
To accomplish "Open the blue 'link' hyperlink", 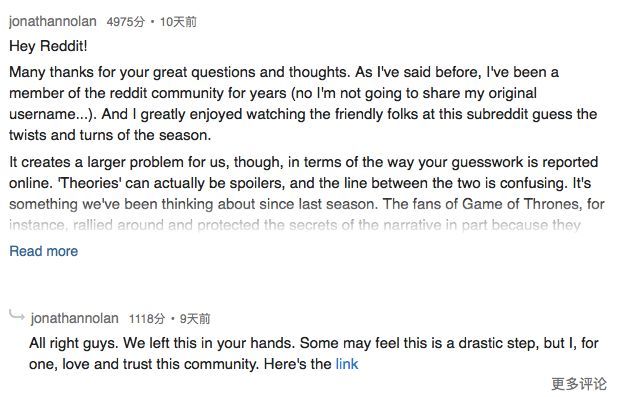I will point(347,364).
